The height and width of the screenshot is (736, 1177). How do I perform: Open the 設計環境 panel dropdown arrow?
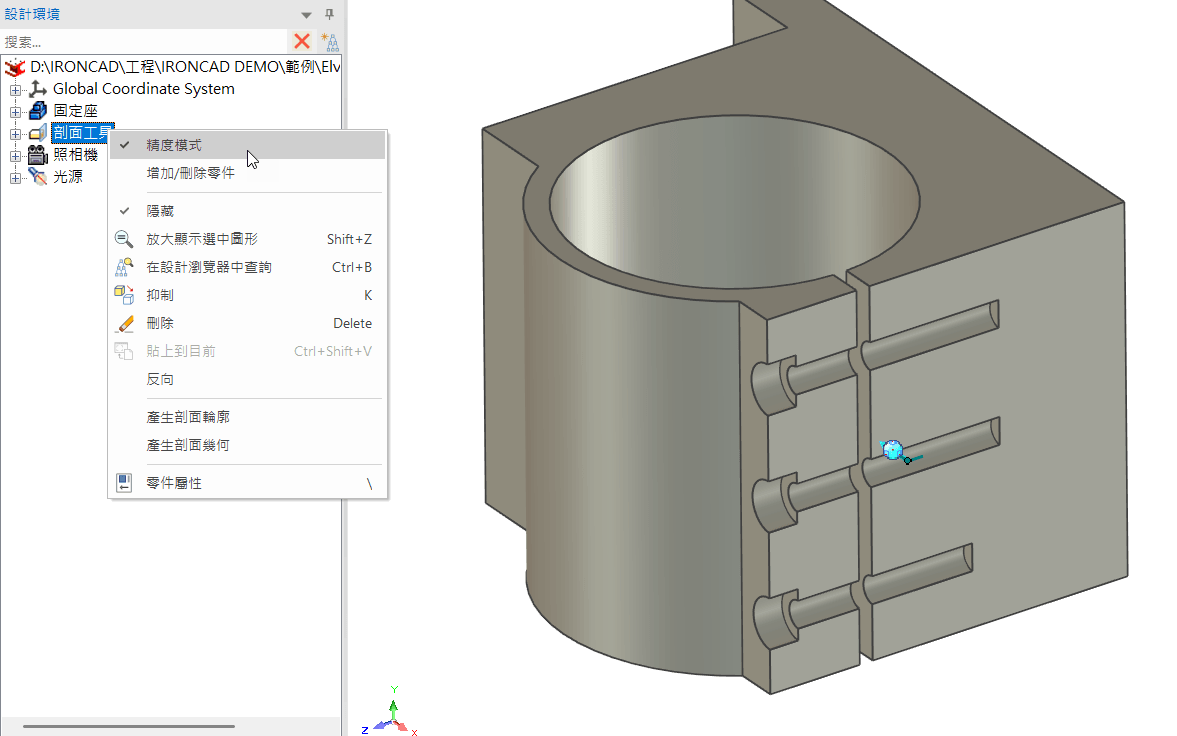(305, 15)
